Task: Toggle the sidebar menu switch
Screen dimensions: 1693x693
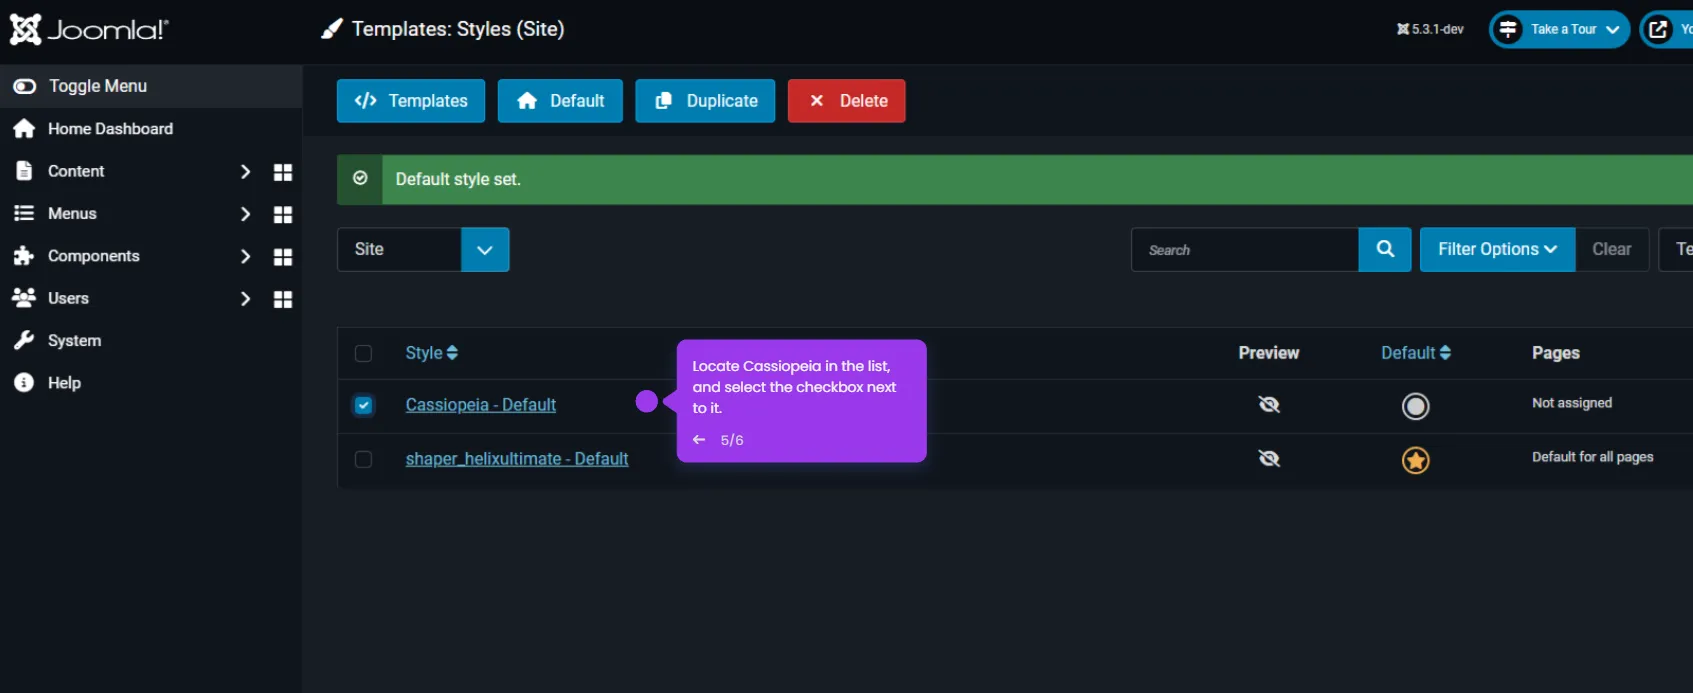Action: pyautogui.click(x=25, y=86)
